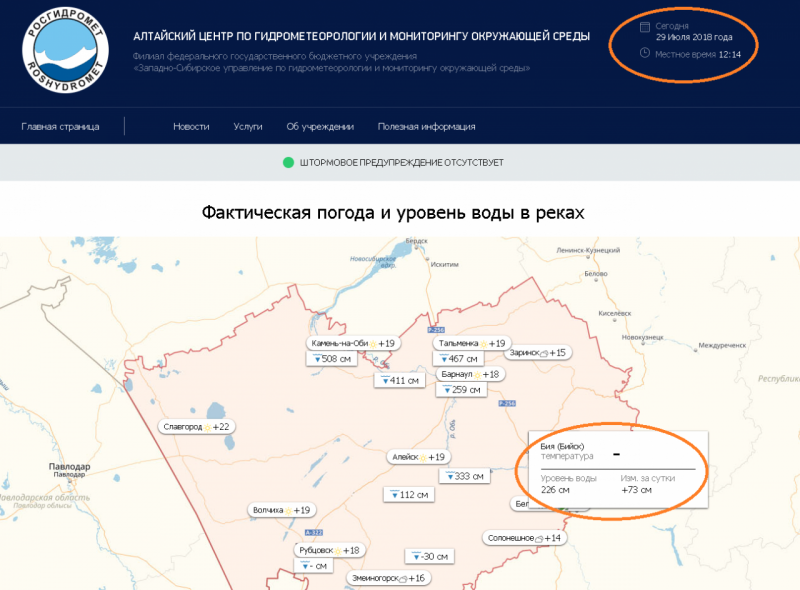Viewport: 800px width, 590px height.
Task: Click the sun icon on the Барнаул marker
Action: click(x=479, y=374)
